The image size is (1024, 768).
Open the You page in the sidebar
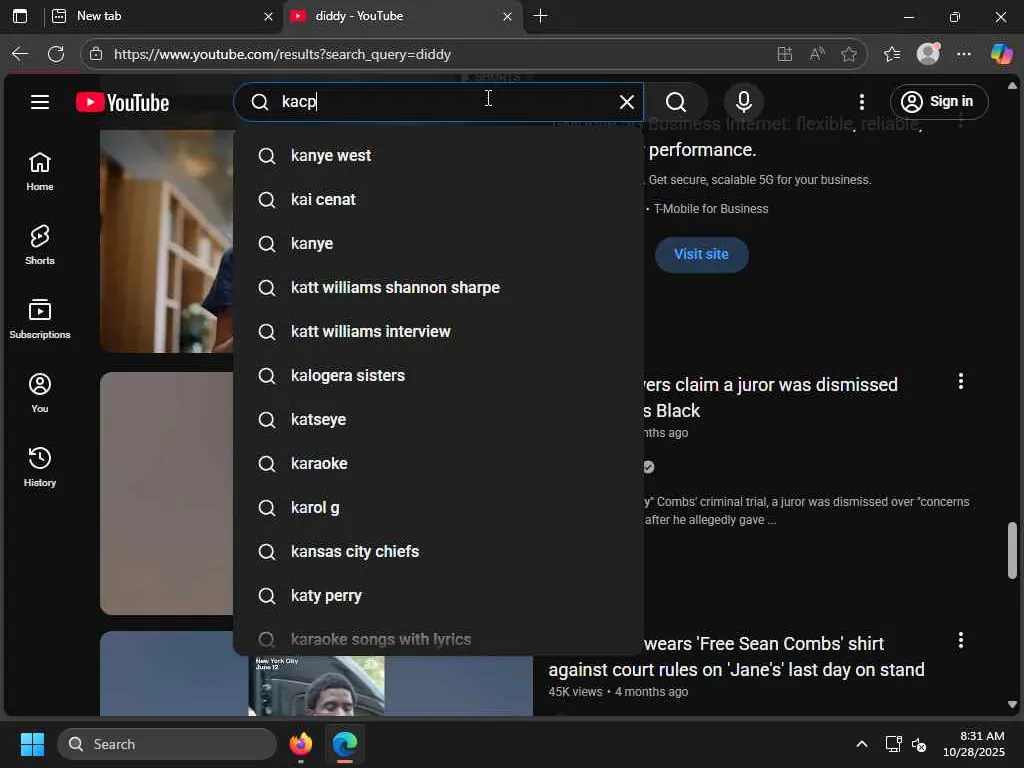(x=40, y=392)
